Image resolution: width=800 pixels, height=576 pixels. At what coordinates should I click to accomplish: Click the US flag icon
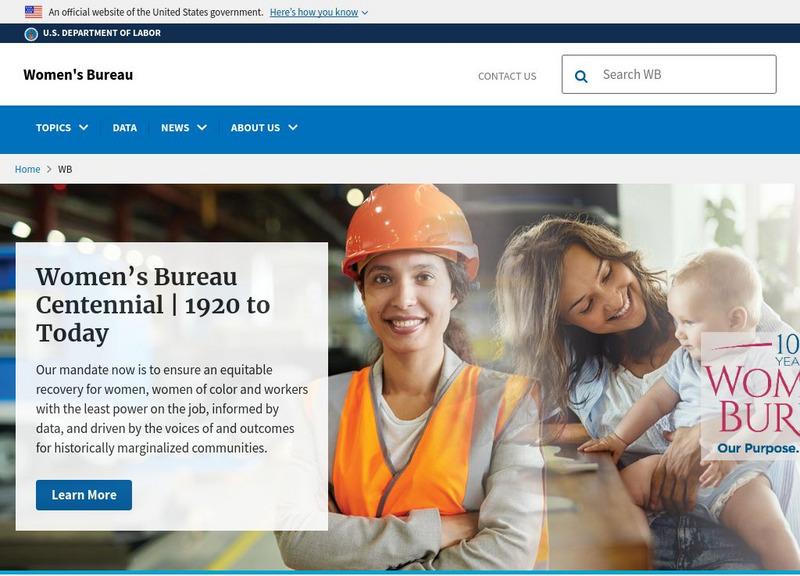click(33, 12)
